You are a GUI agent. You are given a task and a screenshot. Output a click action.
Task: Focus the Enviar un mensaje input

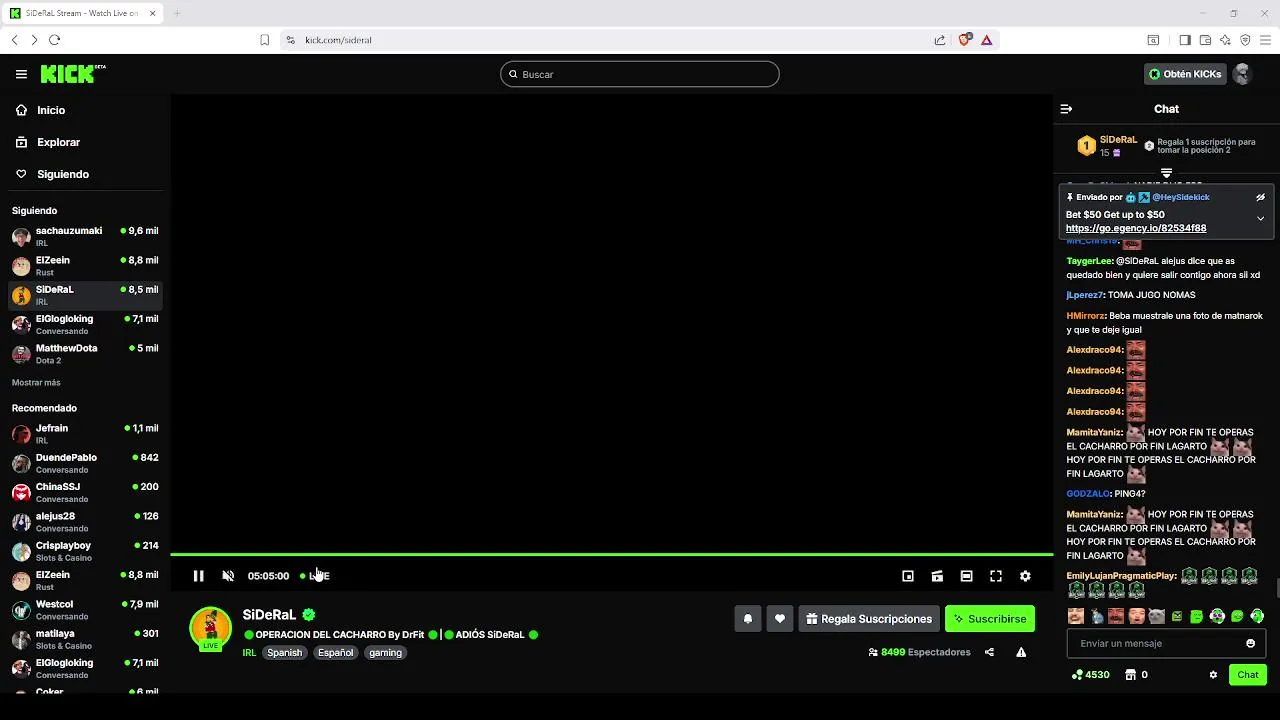pos(1166,643)
